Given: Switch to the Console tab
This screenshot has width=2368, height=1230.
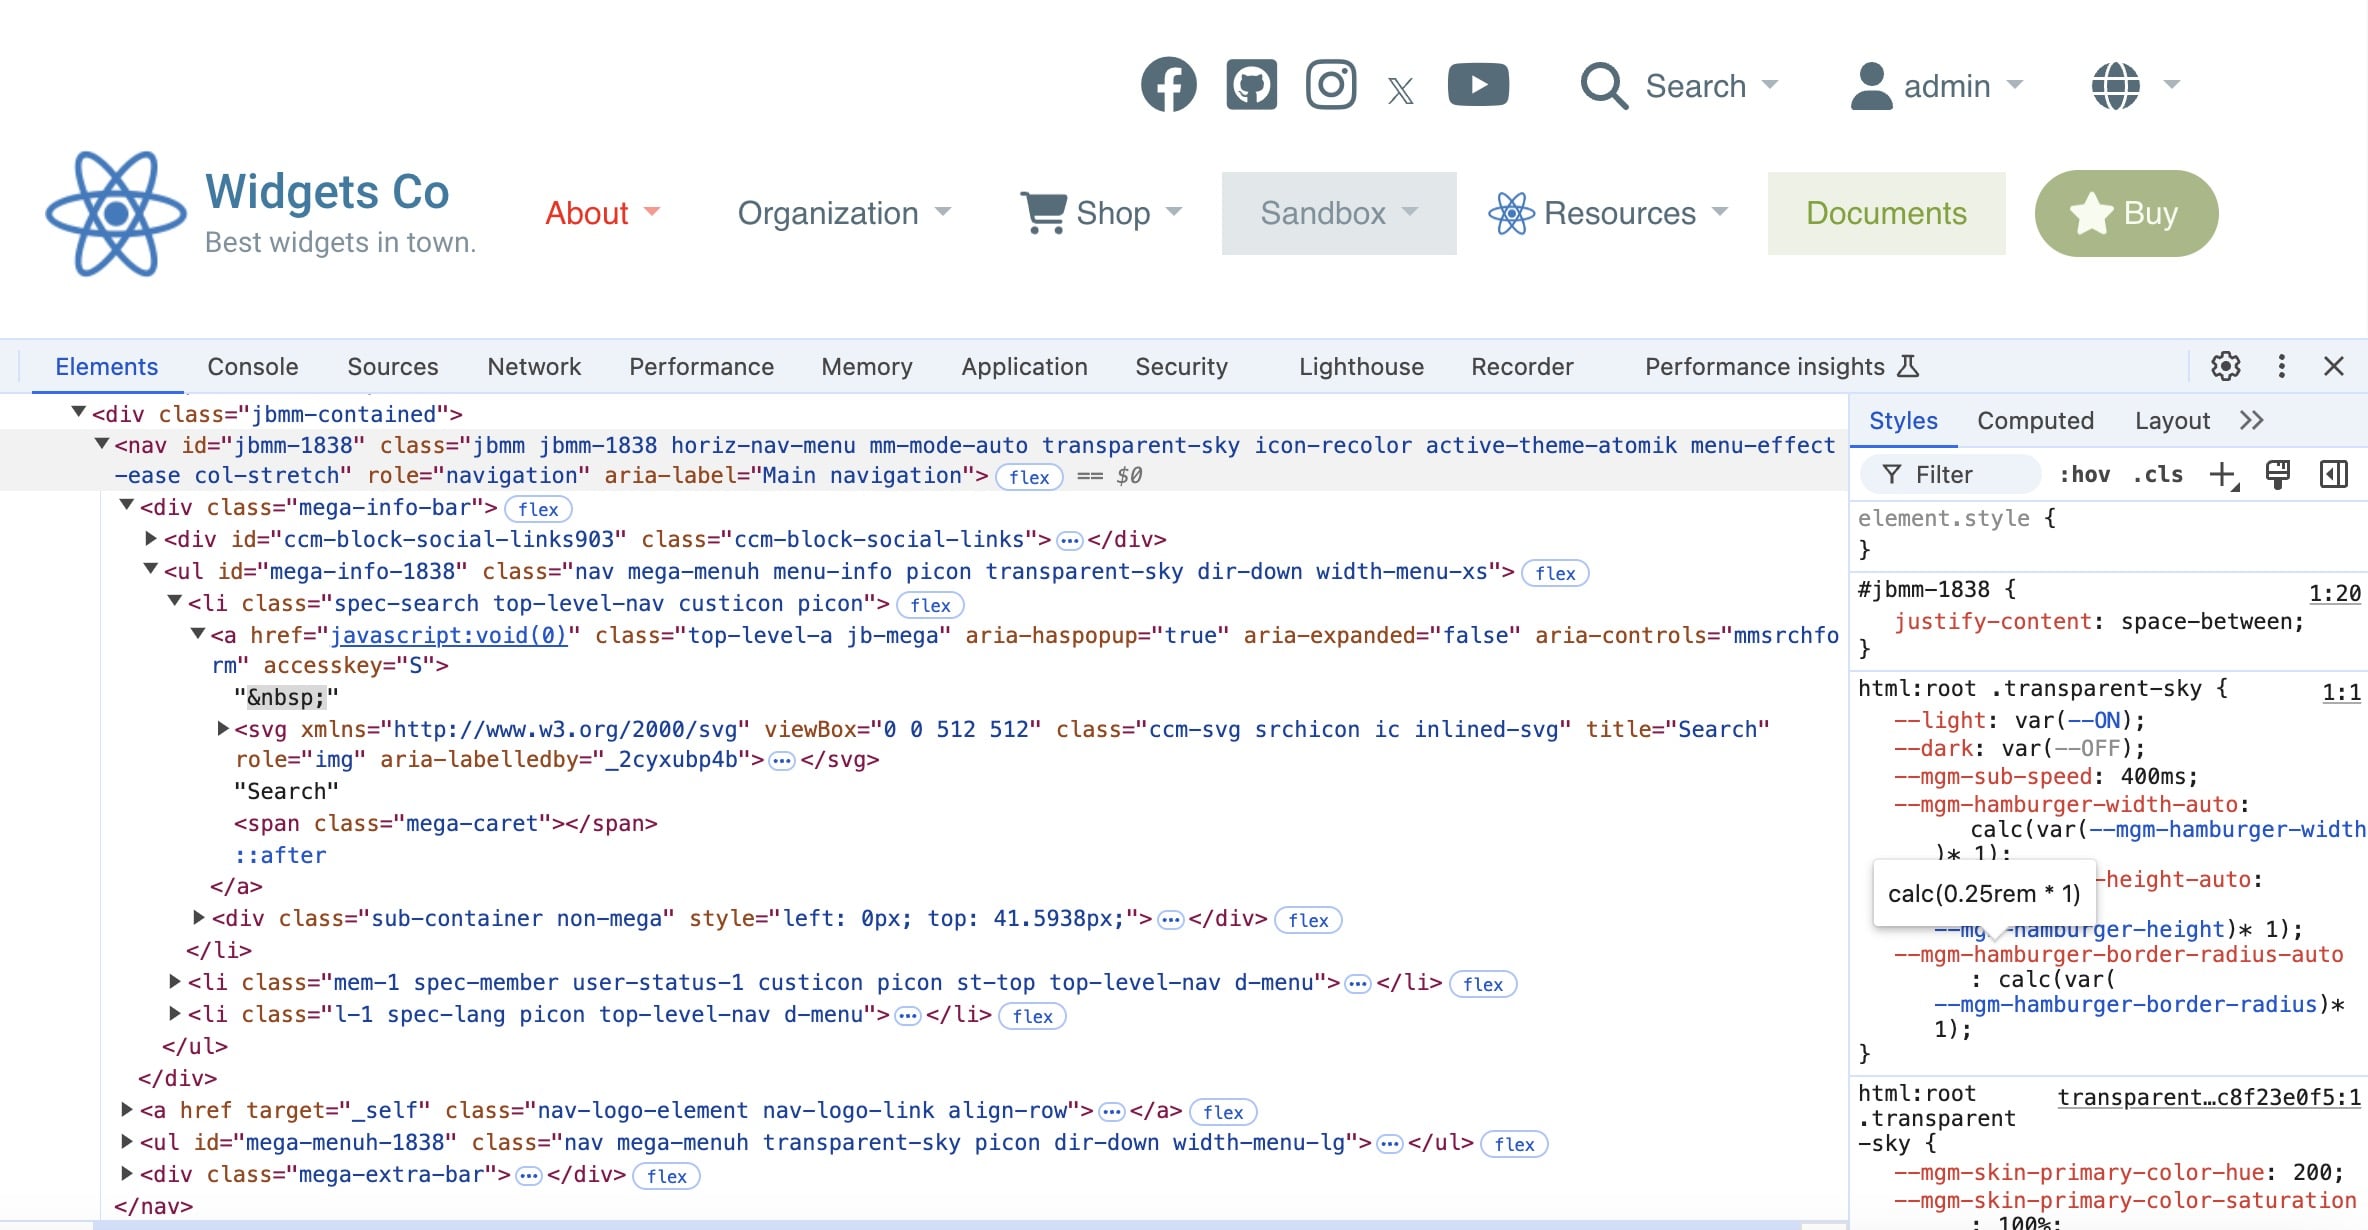Looking at the screenshot, I should (252, 367).
